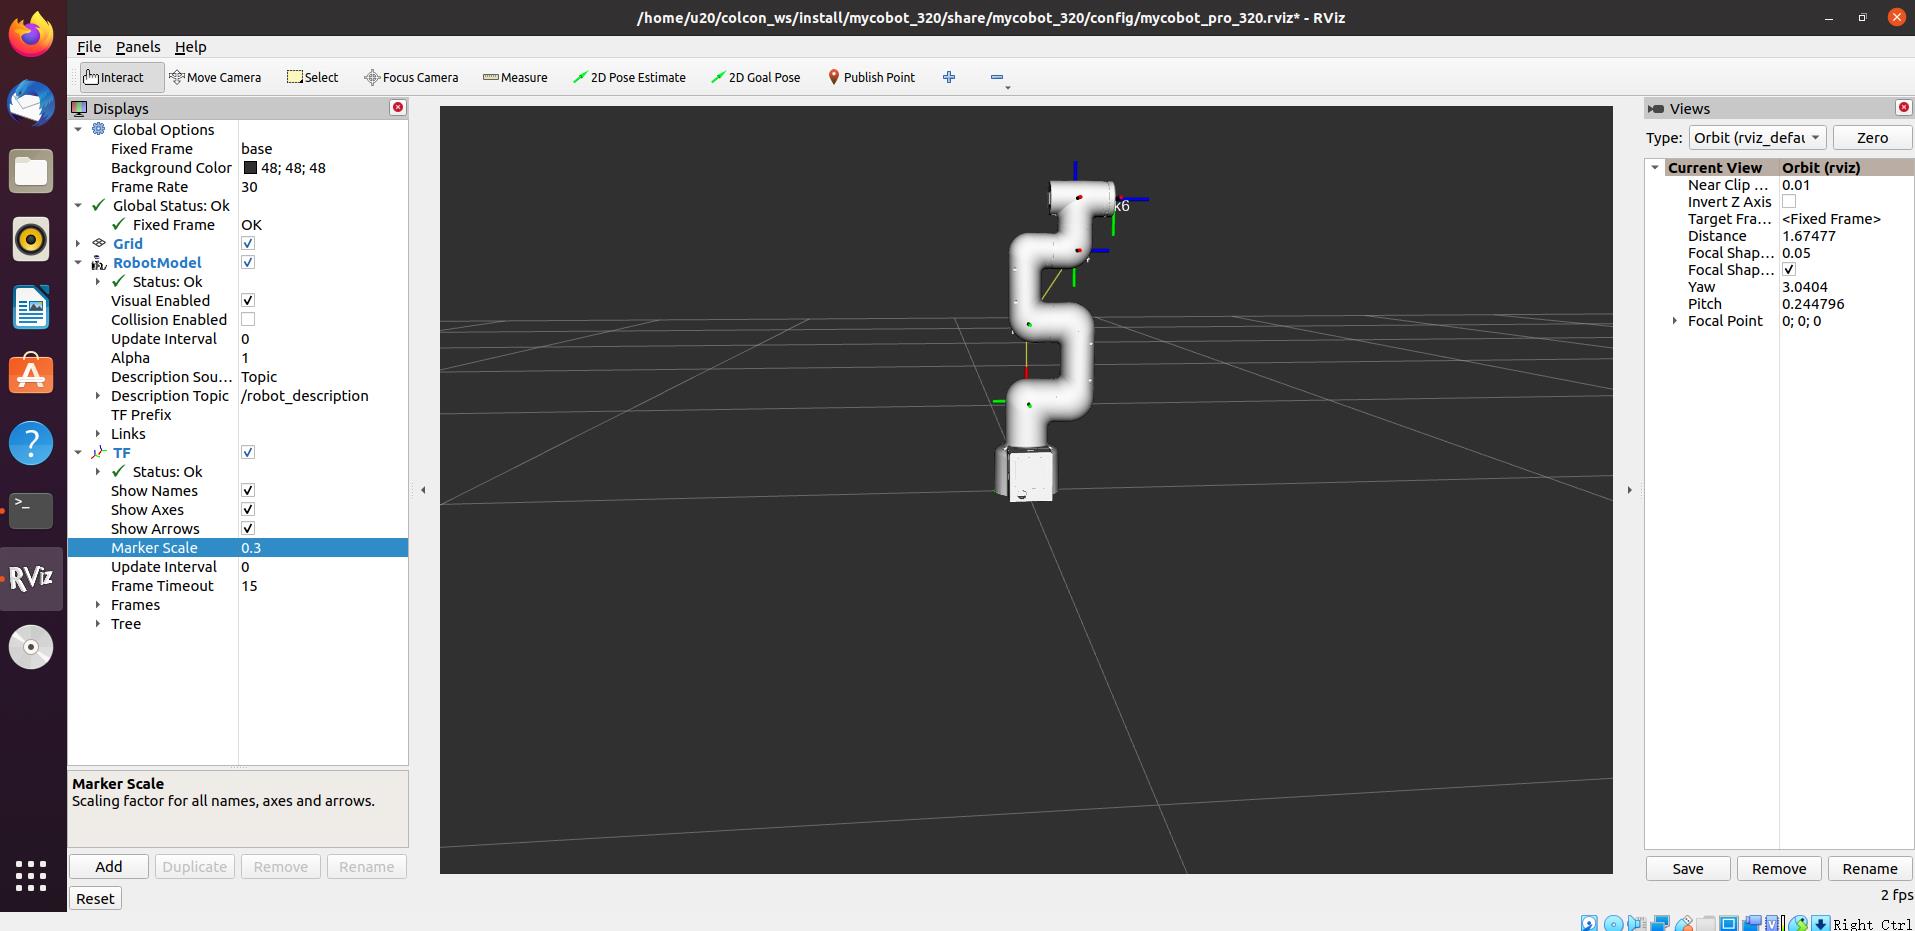
Task: Activate the Measure tool
Action: 515,77
